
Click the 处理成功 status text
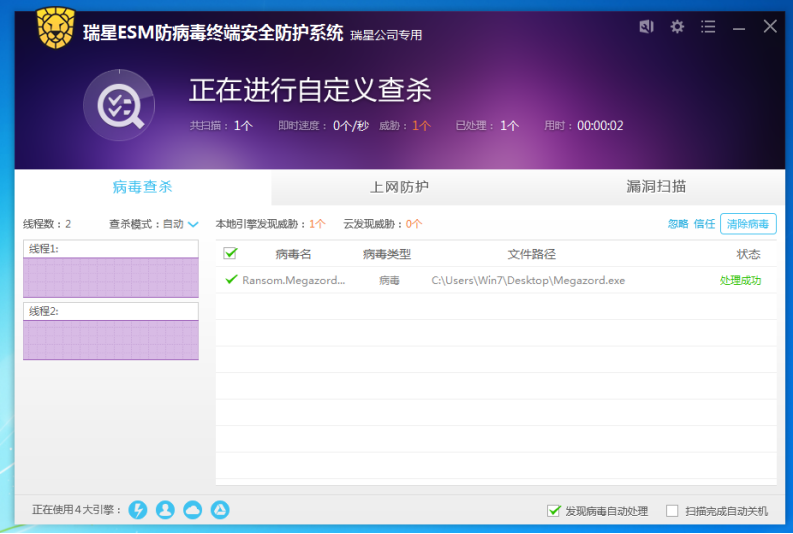[x=740, y=280]
